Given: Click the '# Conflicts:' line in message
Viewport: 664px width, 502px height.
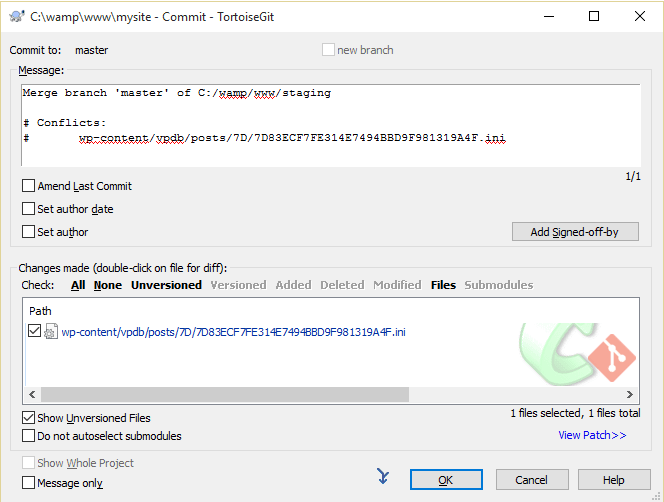Looking at the screenshot, I should coord(64,123).
